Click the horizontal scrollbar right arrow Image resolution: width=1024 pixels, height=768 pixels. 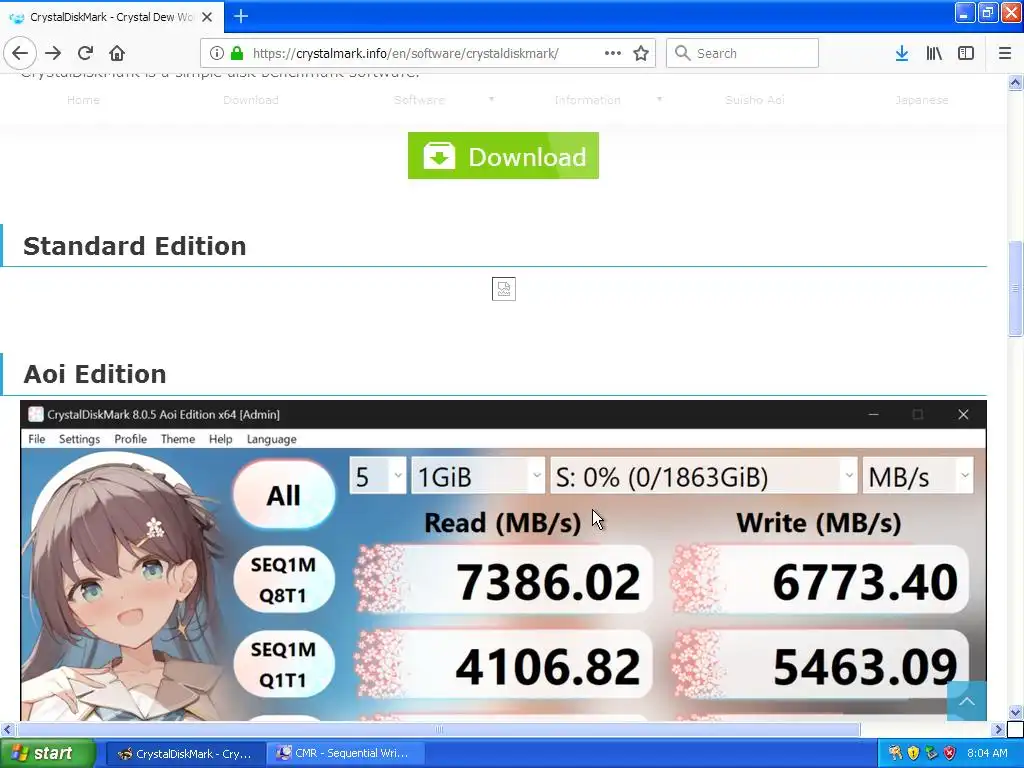pyautogui.click(x=998, y=729)
